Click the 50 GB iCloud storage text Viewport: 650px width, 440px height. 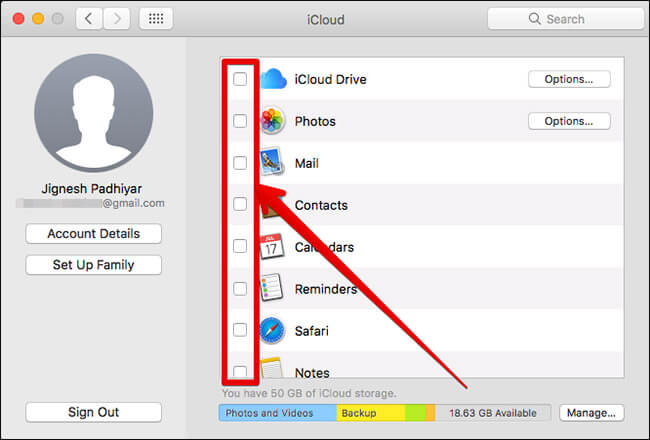coord(309,393)
